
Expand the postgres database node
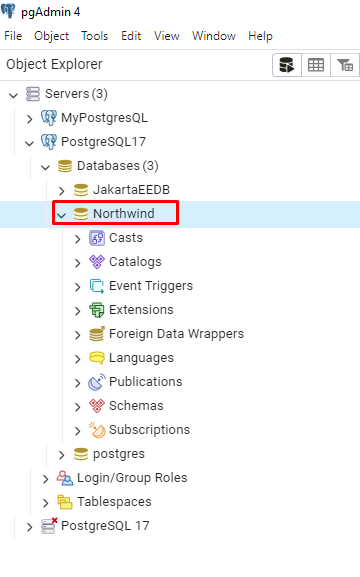click(x=61, y=455)
